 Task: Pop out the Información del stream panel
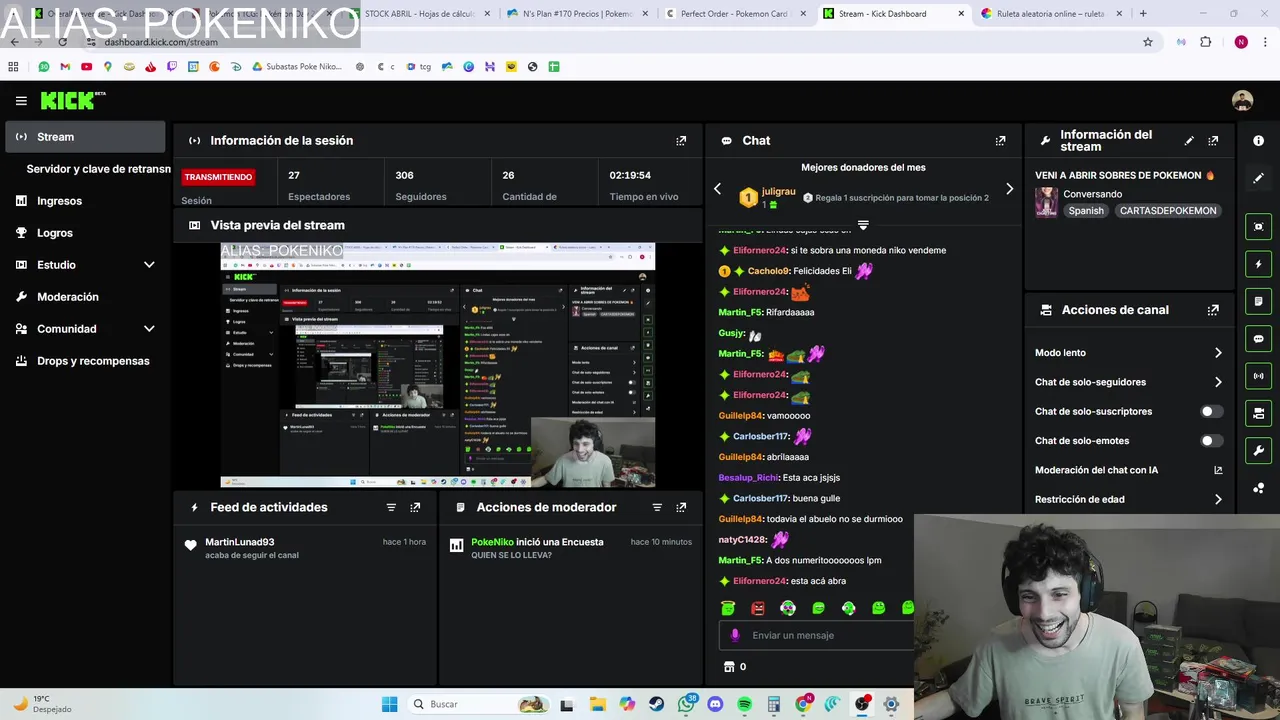tap(1213, 141)
